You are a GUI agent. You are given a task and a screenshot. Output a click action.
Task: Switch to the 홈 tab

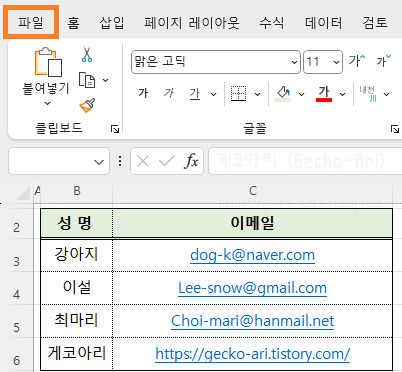coord(73,23)
